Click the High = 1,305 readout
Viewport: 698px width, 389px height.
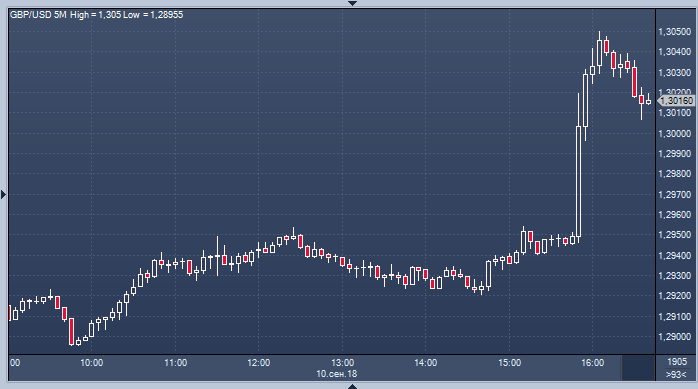pyautogui.click(x=95, y=15)
